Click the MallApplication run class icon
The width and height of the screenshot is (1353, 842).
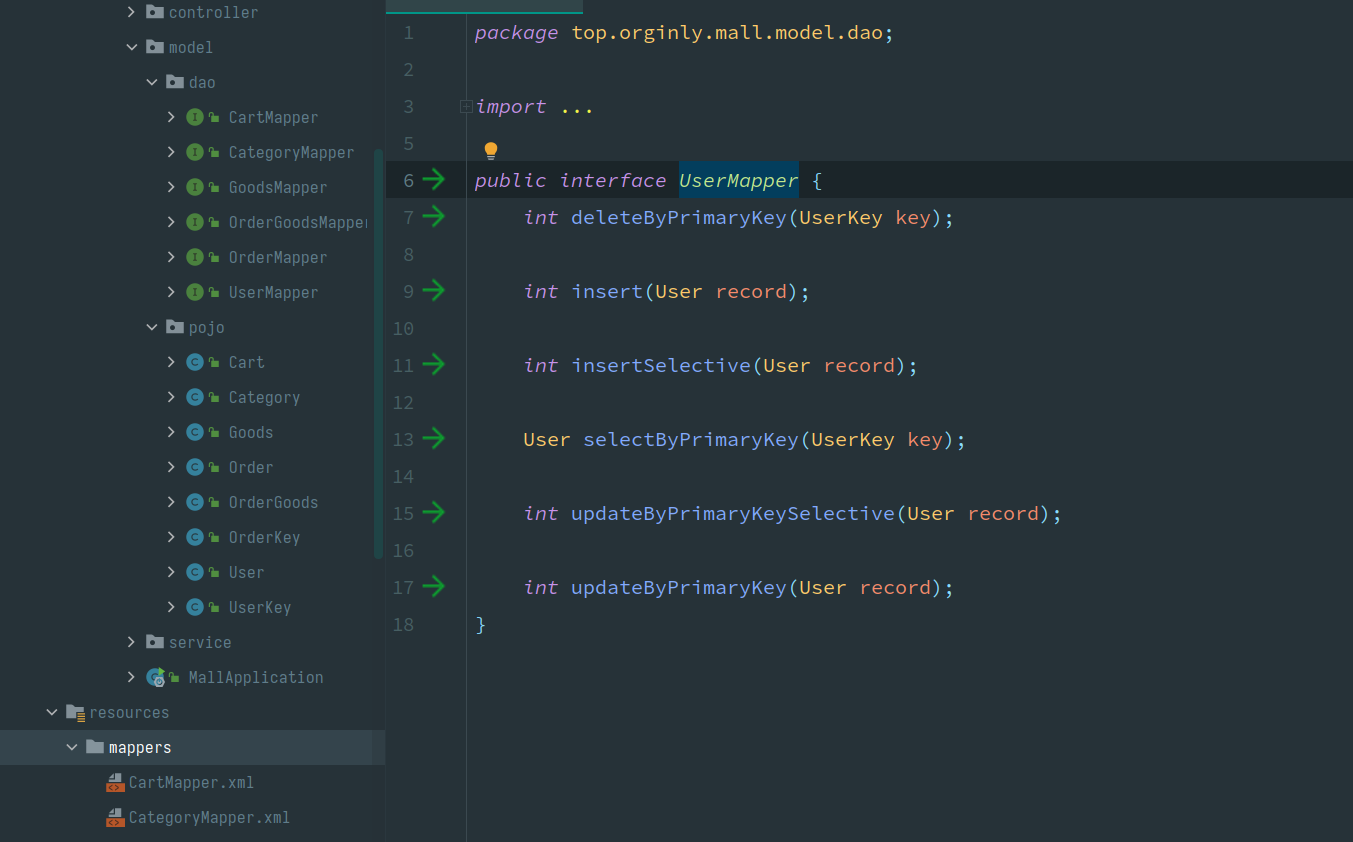155,677
